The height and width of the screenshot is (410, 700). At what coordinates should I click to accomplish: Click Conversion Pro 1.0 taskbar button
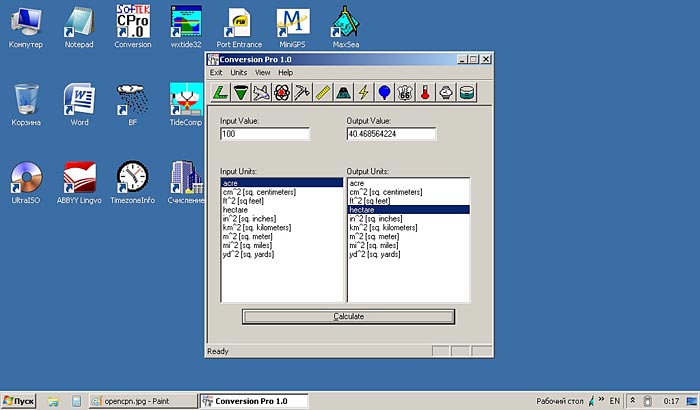[254, 401]
